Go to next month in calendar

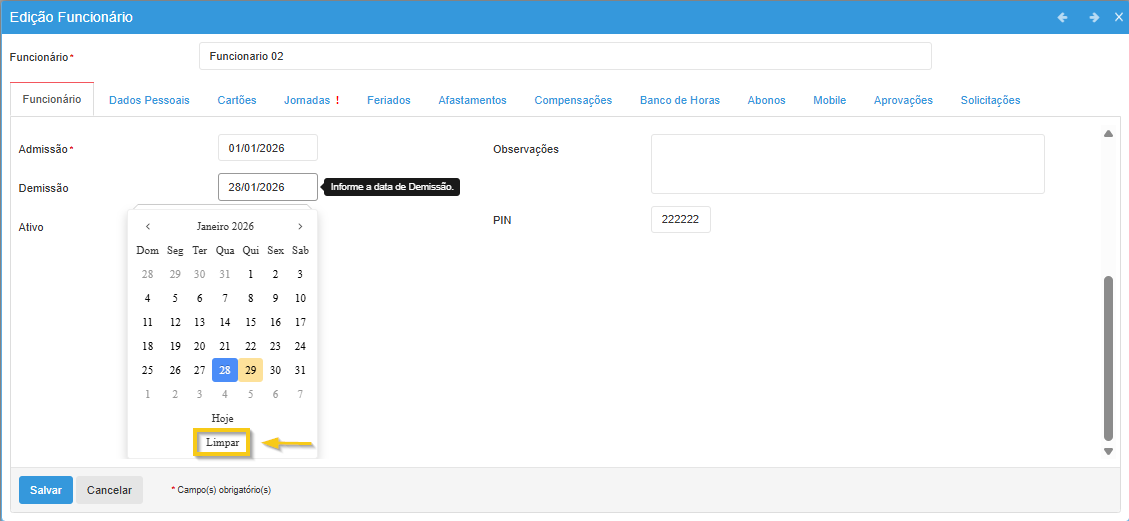tap(300, 226)
